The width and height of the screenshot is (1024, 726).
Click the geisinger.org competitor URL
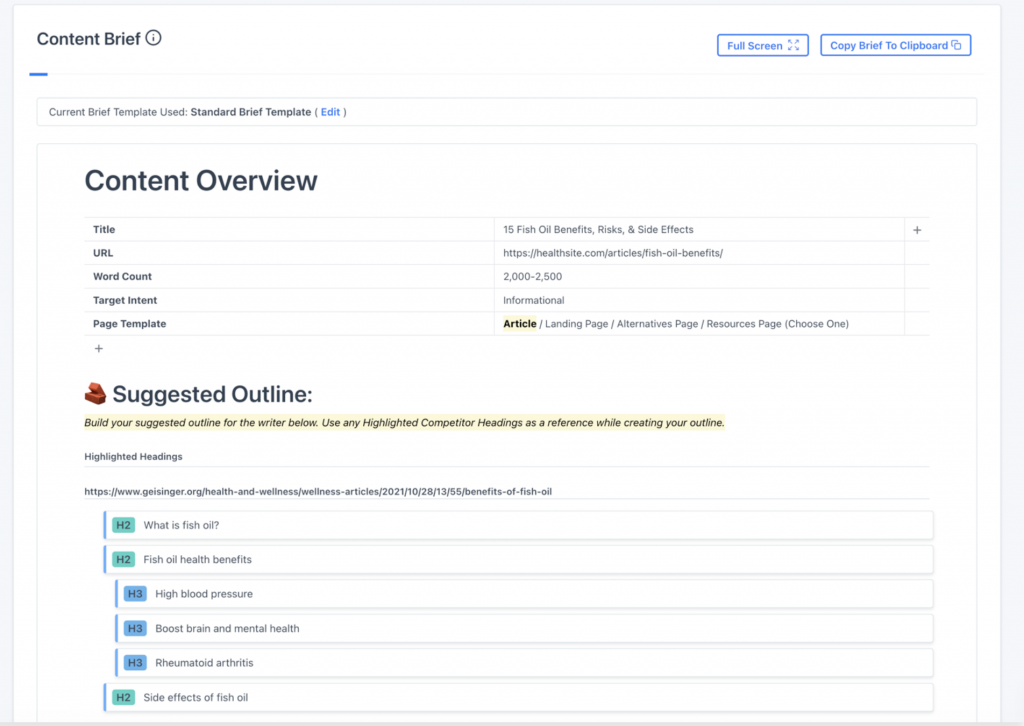pos(317,491)
